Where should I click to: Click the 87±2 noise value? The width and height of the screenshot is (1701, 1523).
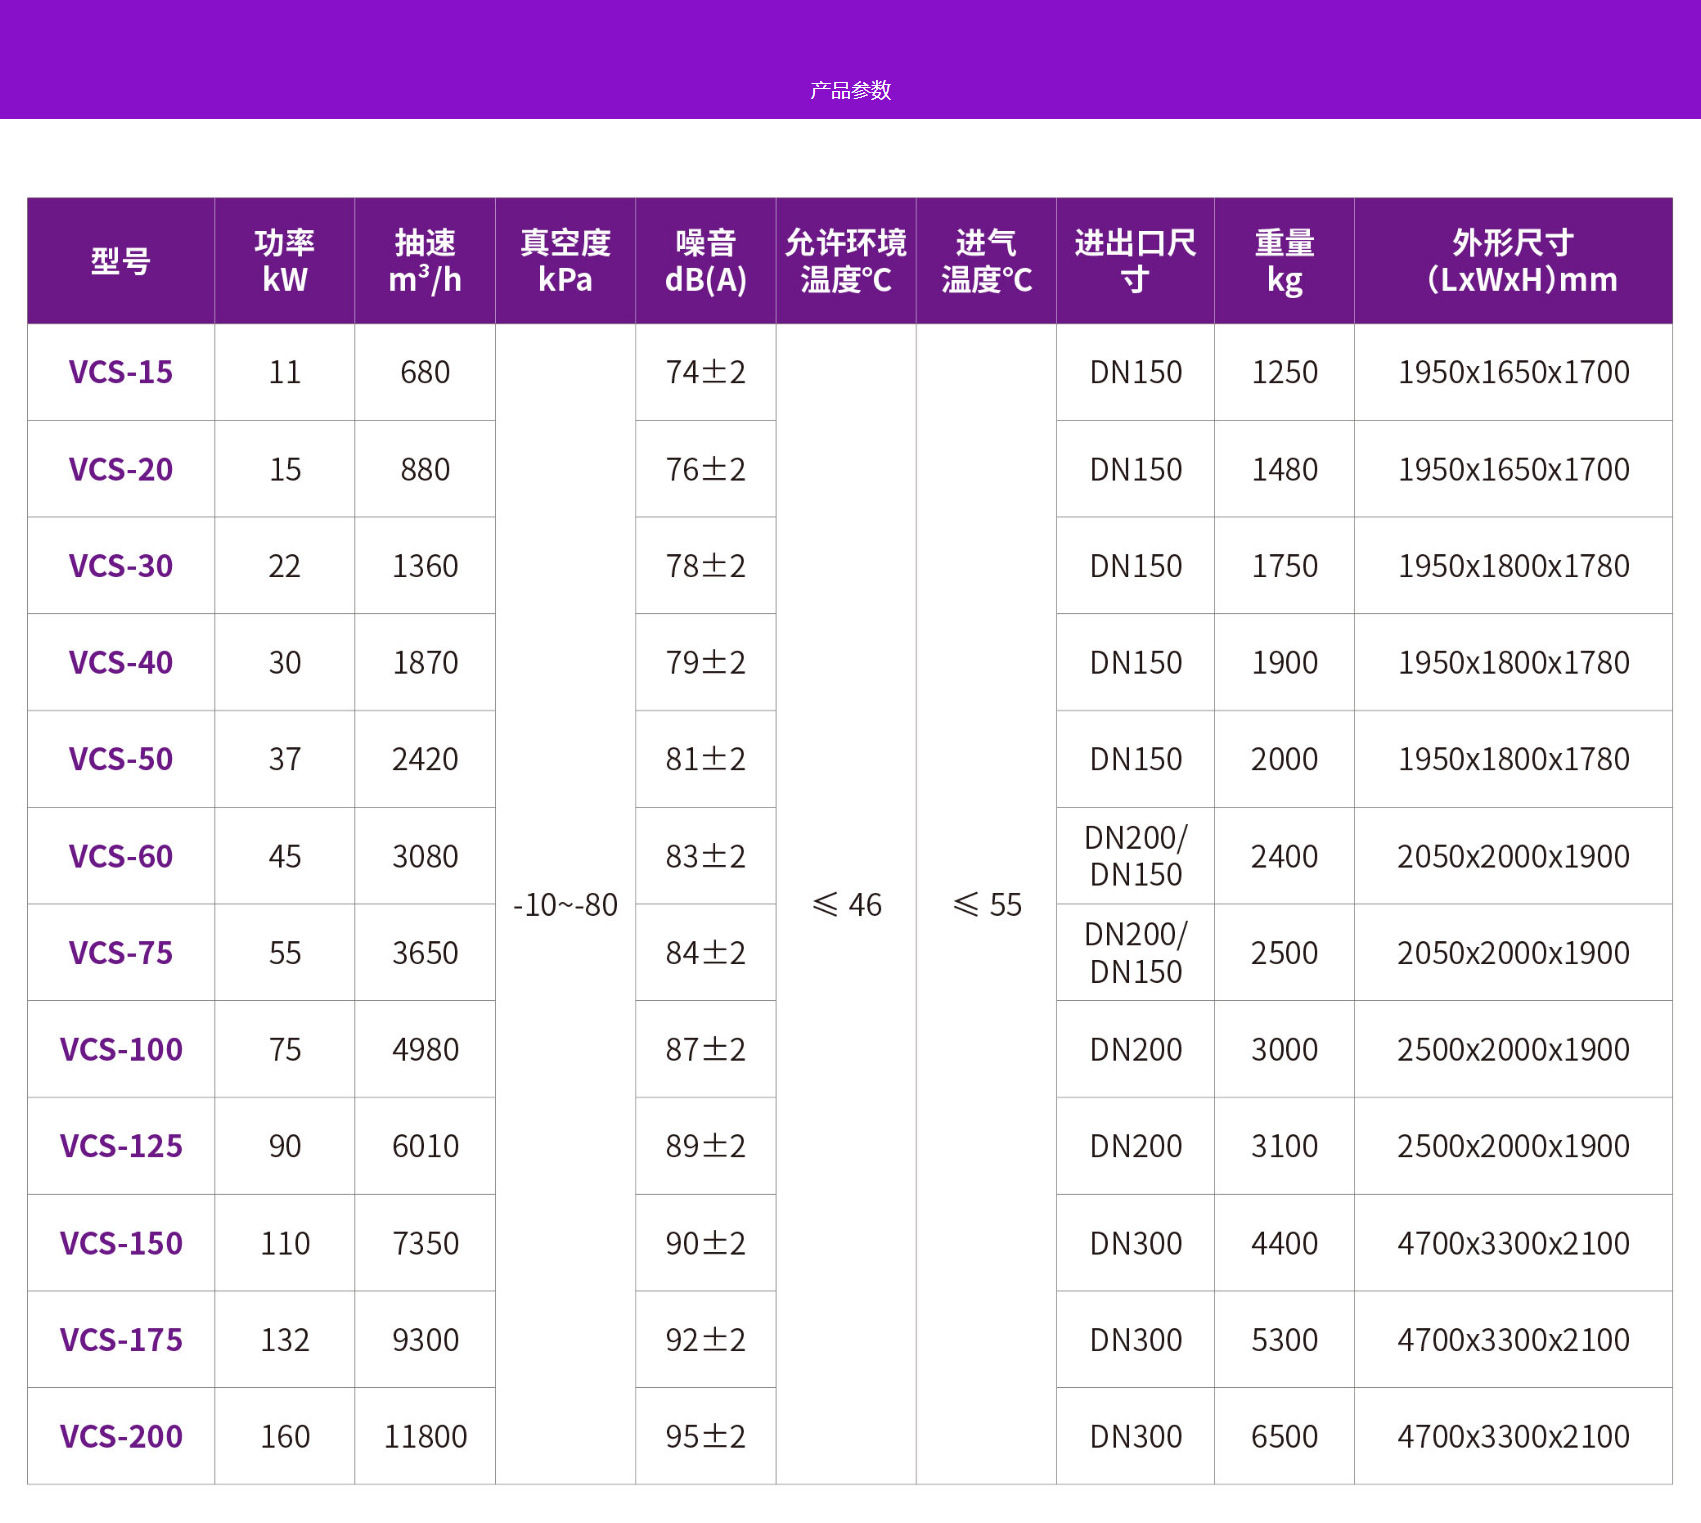(706, 1049)
